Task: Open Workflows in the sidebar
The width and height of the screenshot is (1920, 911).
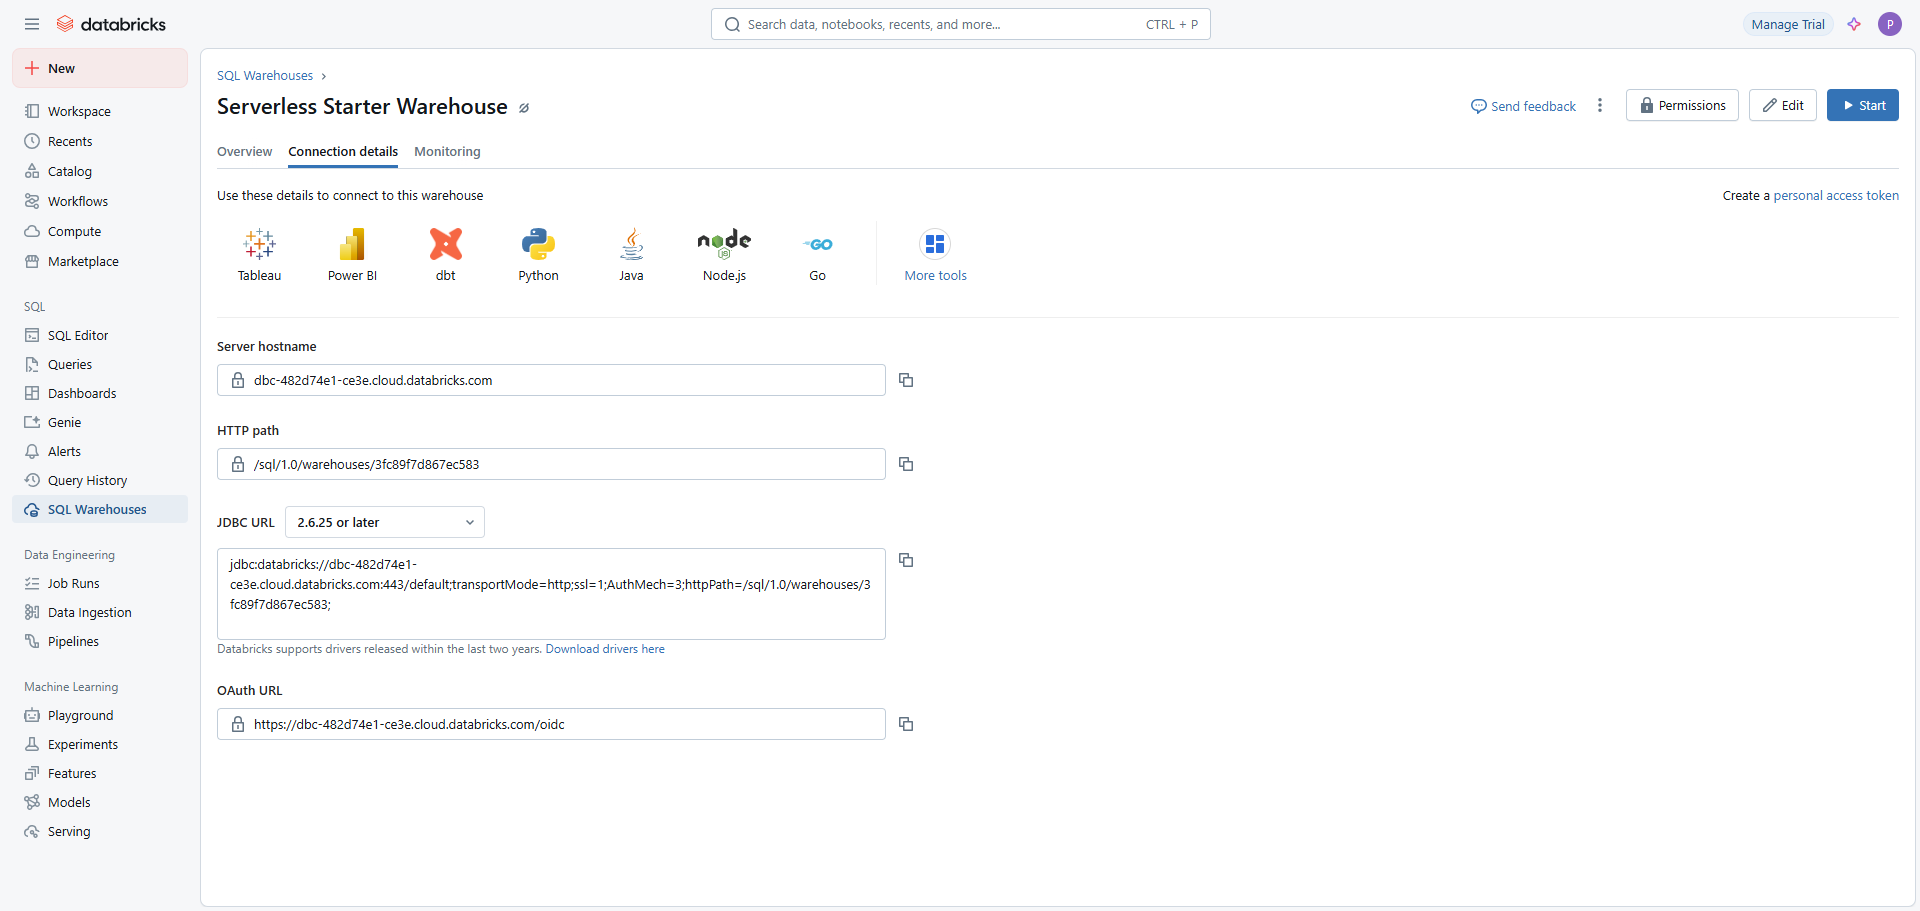Action: click(x=100, y=201)
